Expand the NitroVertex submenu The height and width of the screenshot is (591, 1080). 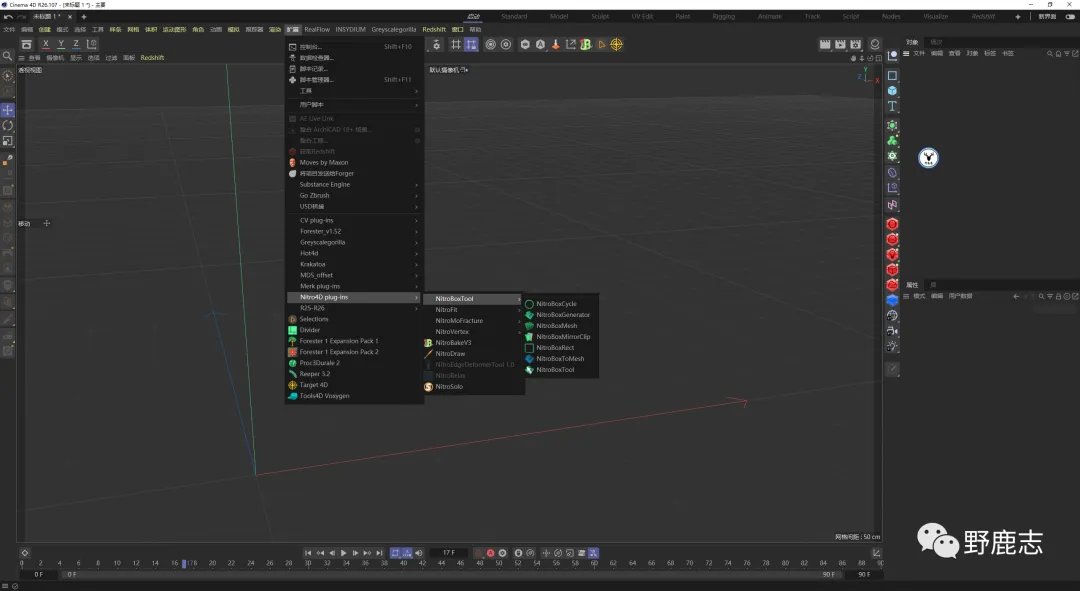474,332
